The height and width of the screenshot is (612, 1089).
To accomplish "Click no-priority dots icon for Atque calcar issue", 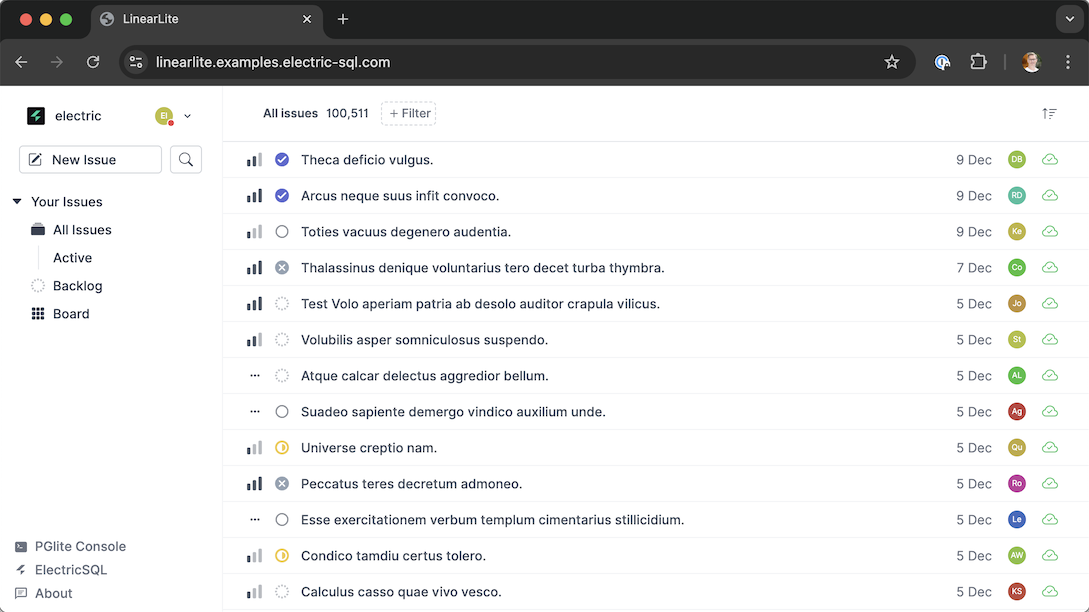I will point(254,376).
